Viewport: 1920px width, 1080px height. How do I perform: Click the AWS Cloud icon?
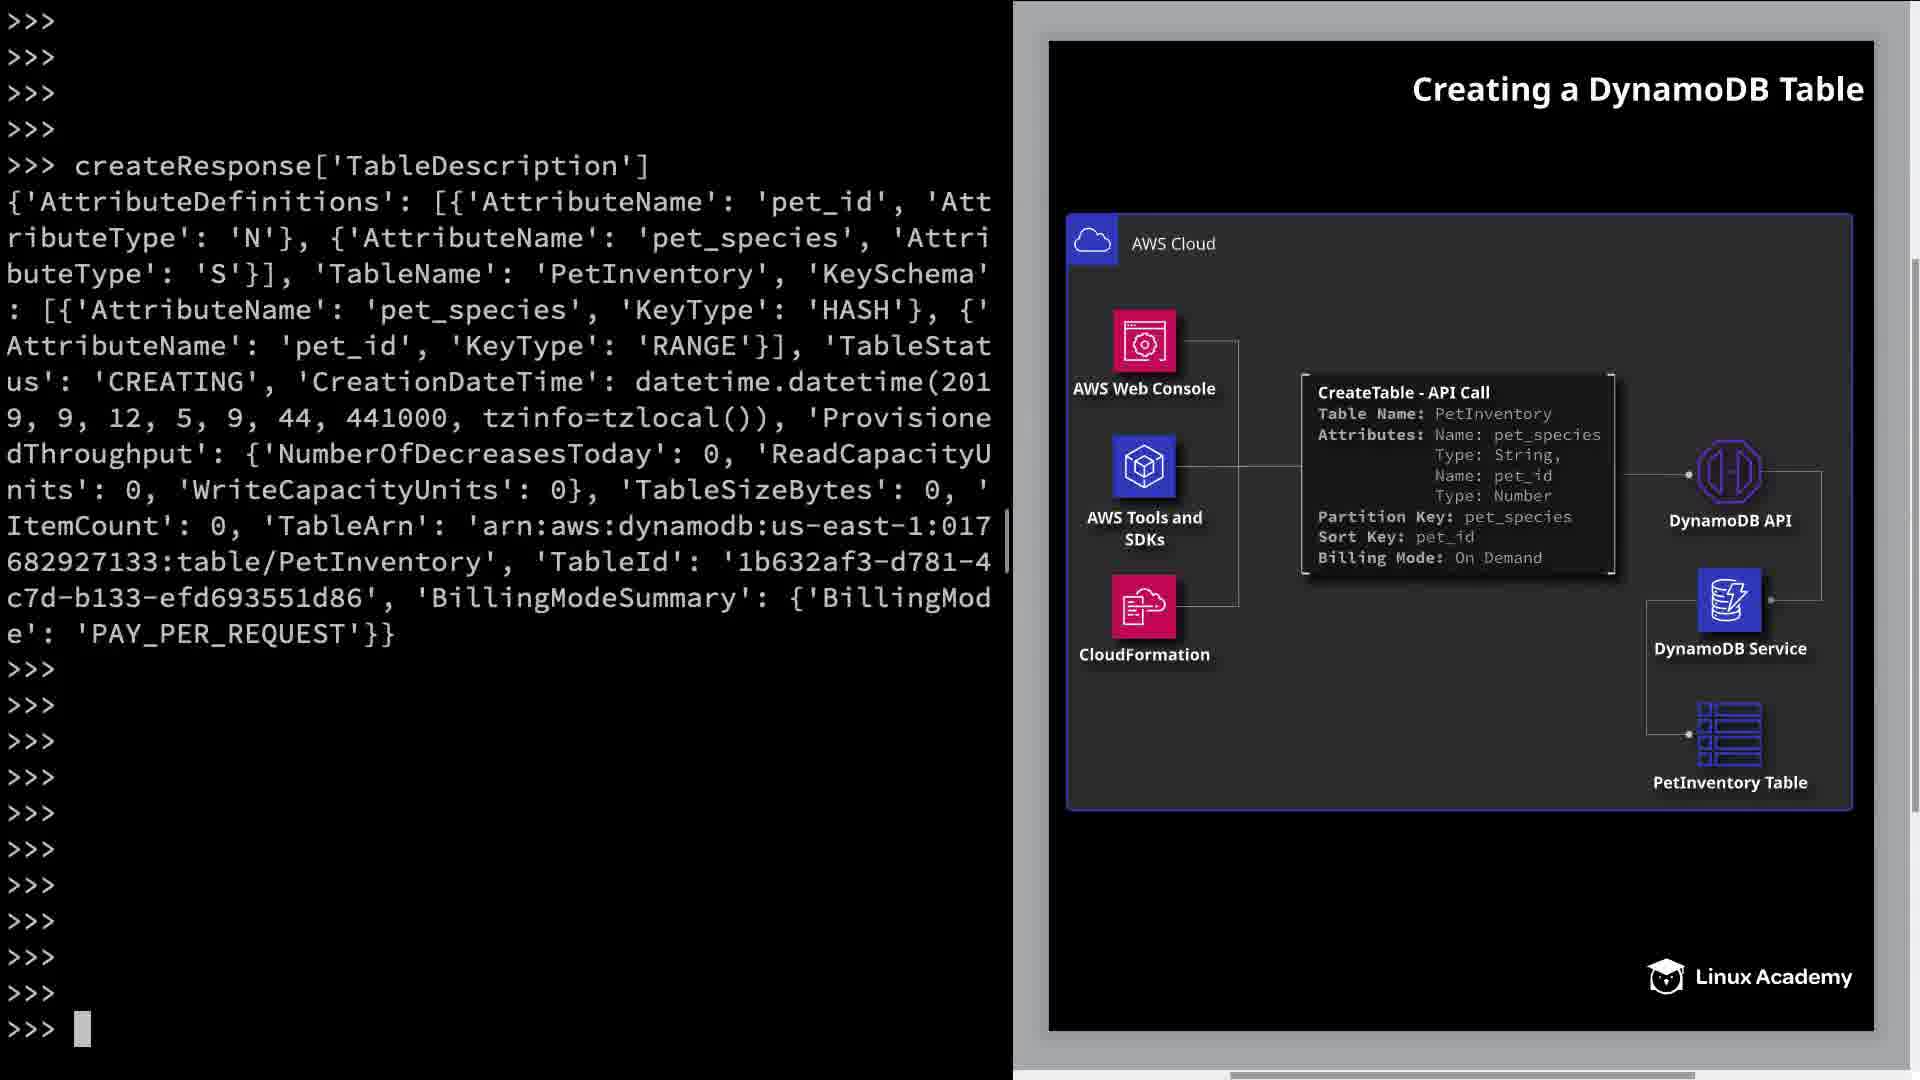coord(1092,241)
